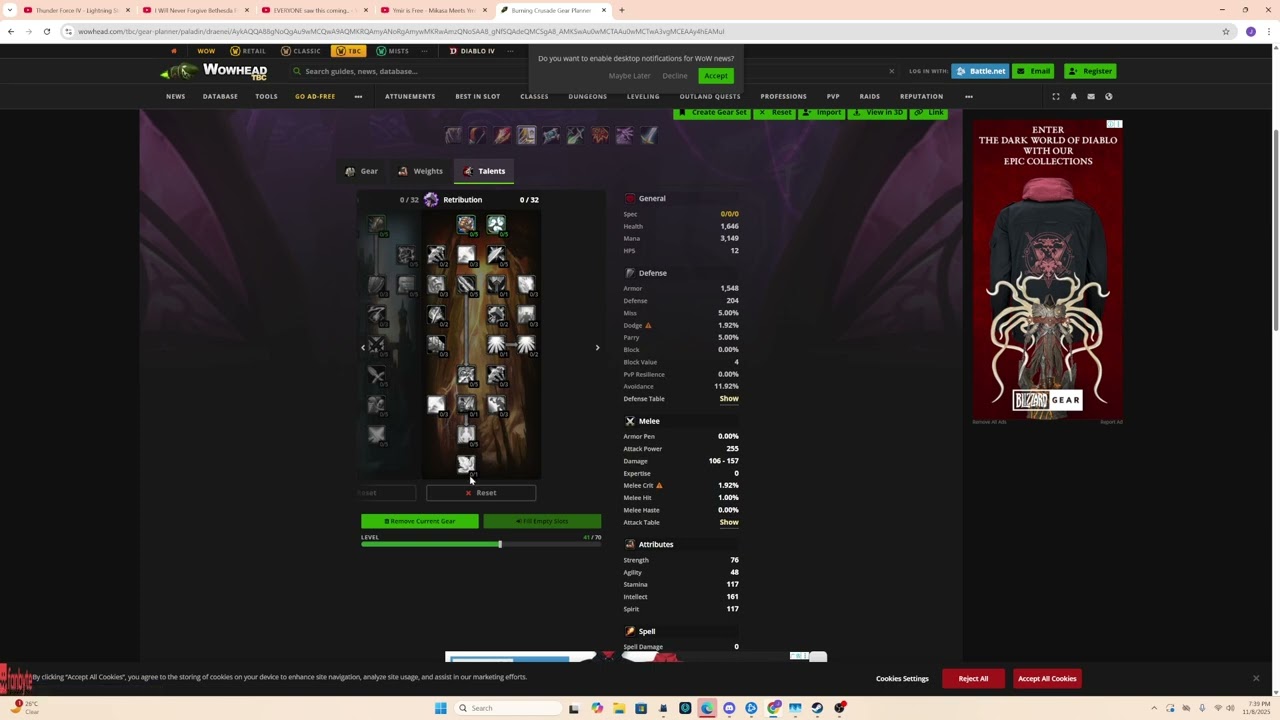Click the Retribution tree spec icon
This screenshot has width=1280, height=720.
click(x=431, y=199)
